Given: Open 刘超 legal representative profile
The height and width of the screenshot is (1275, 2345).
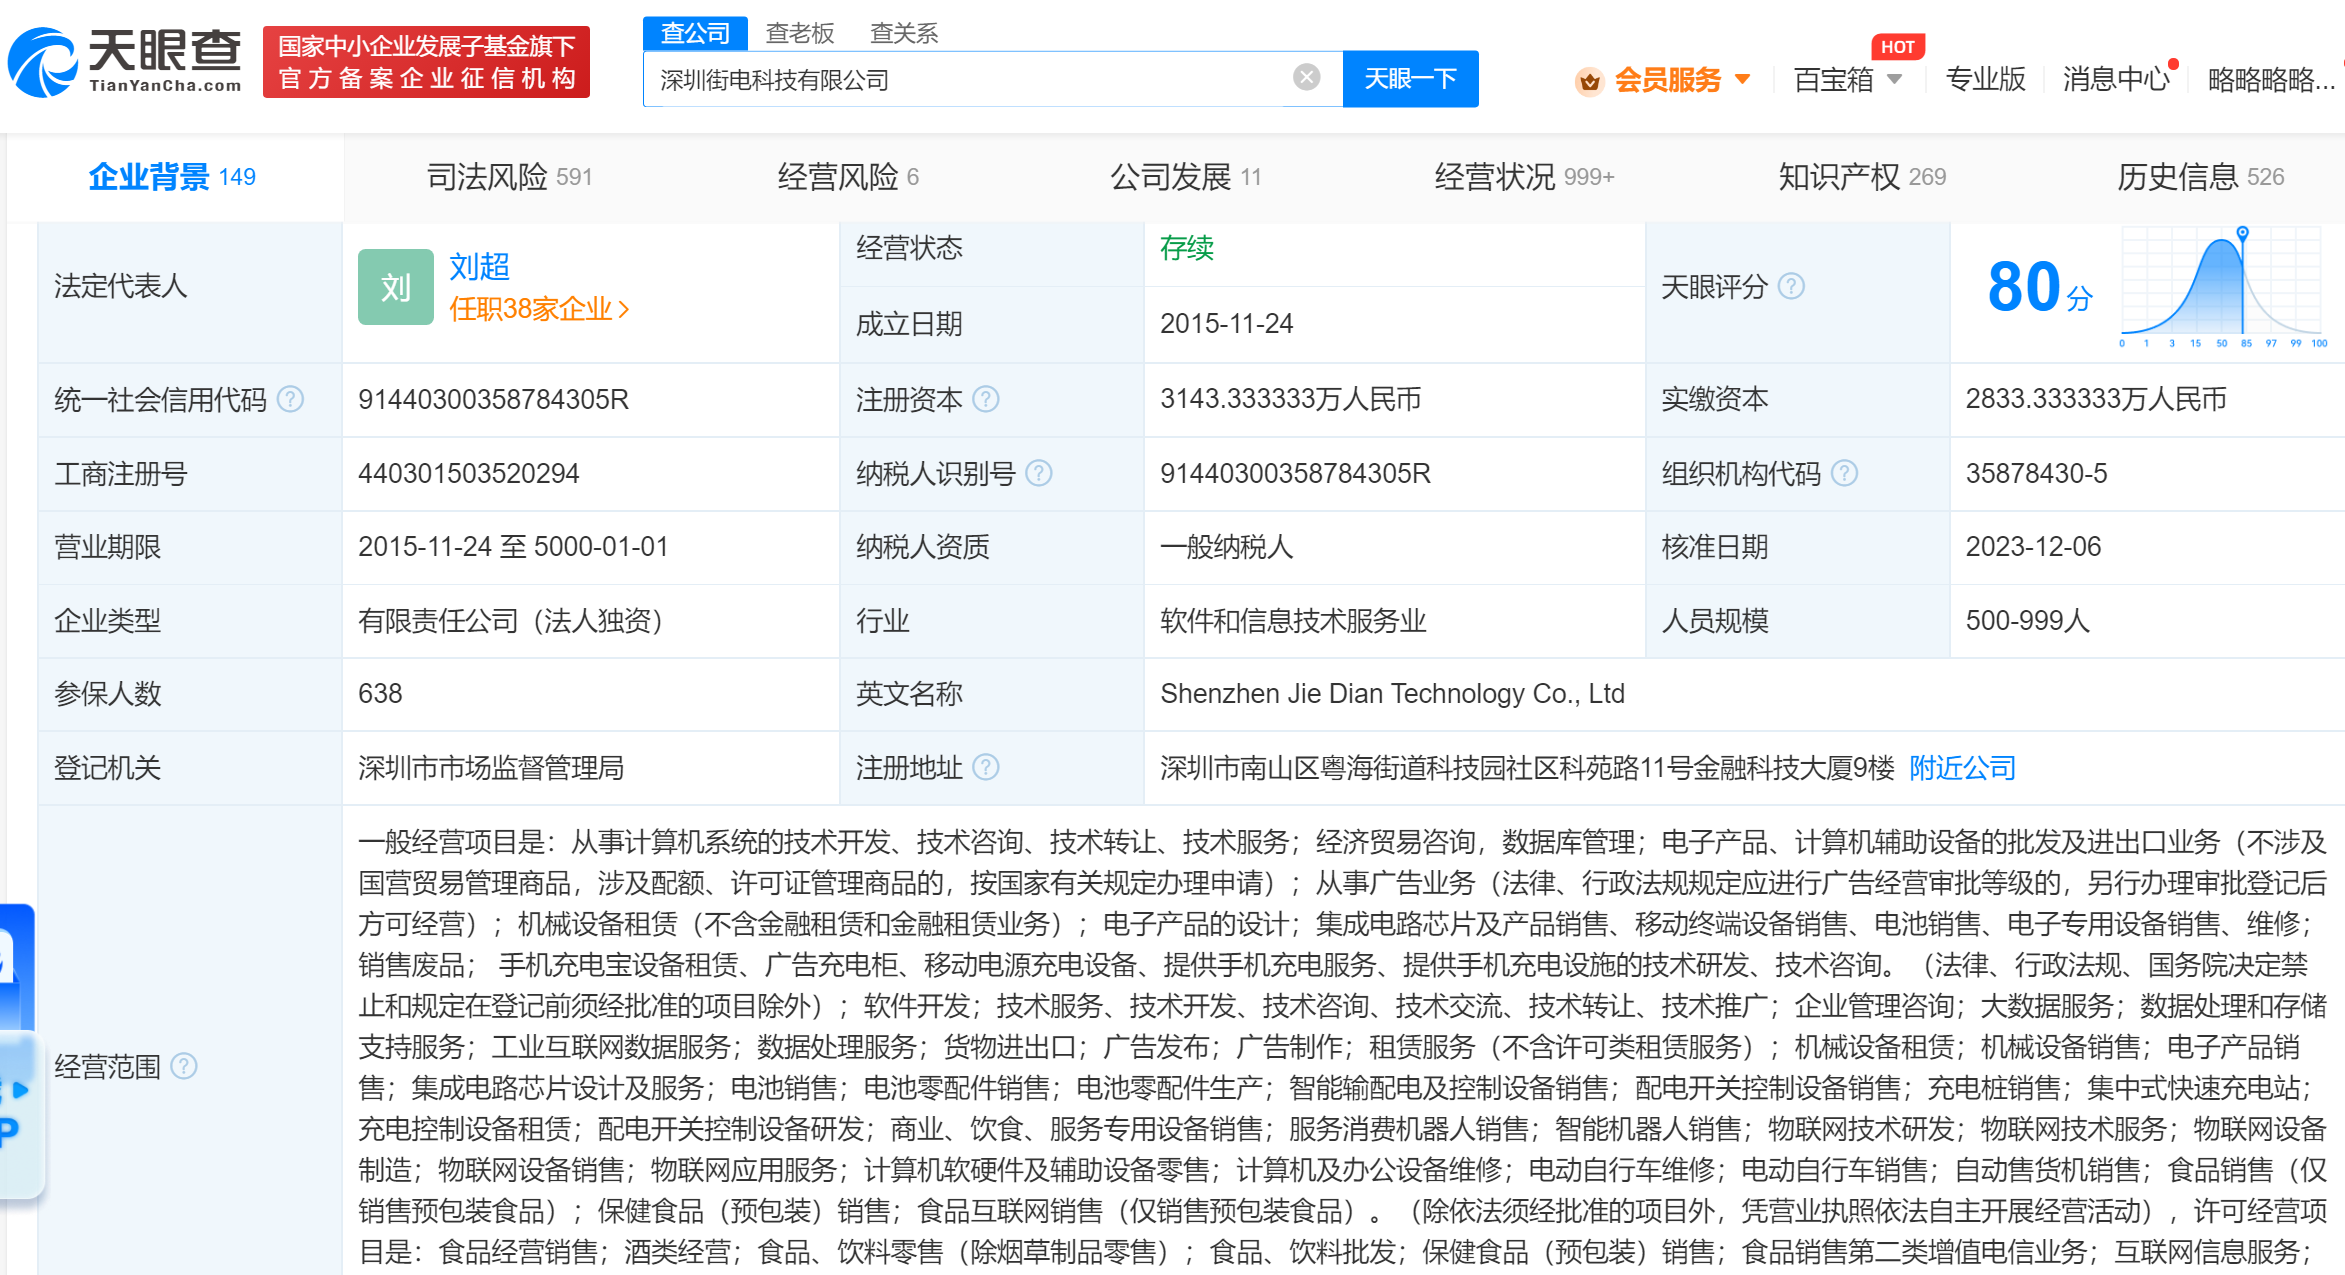Looking at the screenshot, I should [479, 266].
